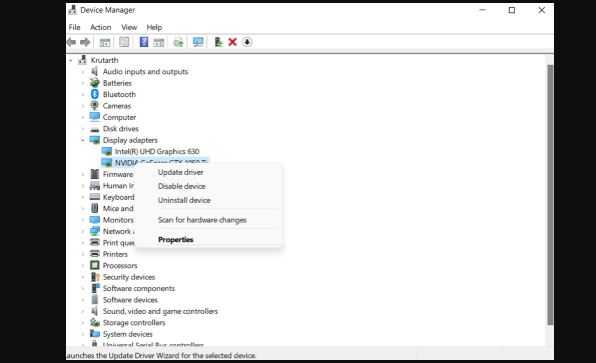596x363 pixels.
Task: Click the Monitors category icon
Action: point(95,220)
